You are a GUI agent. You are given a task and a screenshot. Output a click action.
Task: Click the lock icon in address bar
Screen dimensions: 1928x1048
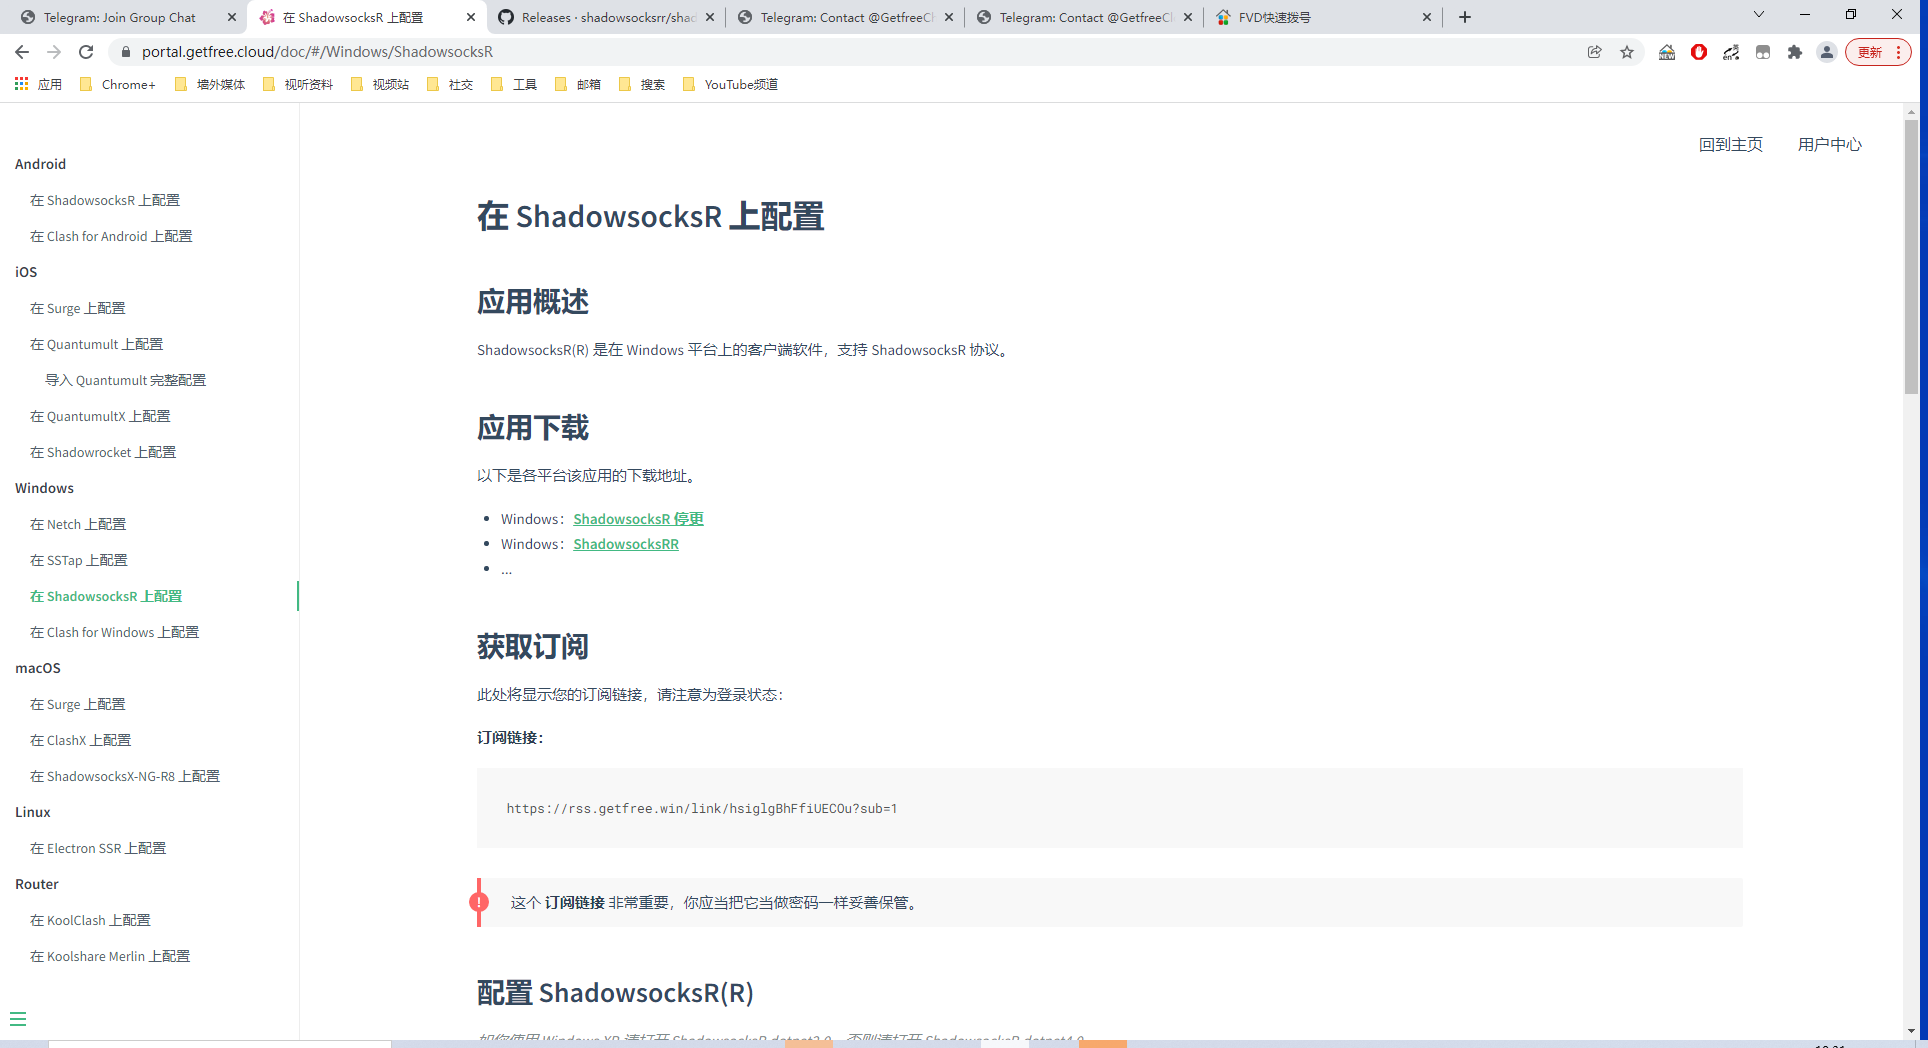pyautogui.click(x=125, y=52)
